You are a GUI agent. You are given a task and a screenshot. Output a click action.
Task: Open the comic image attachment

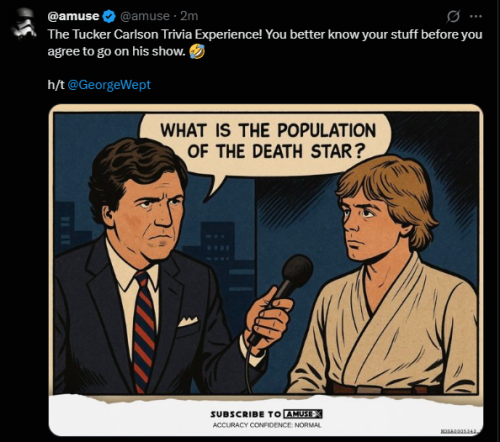tap(266, 270)
